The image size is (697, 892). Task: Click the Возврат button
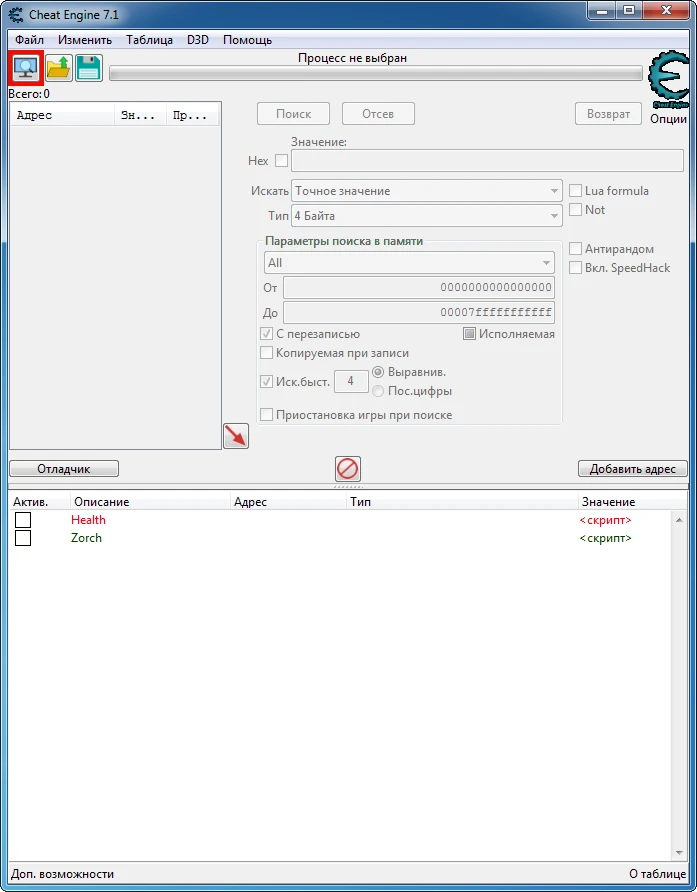[608, 114]
